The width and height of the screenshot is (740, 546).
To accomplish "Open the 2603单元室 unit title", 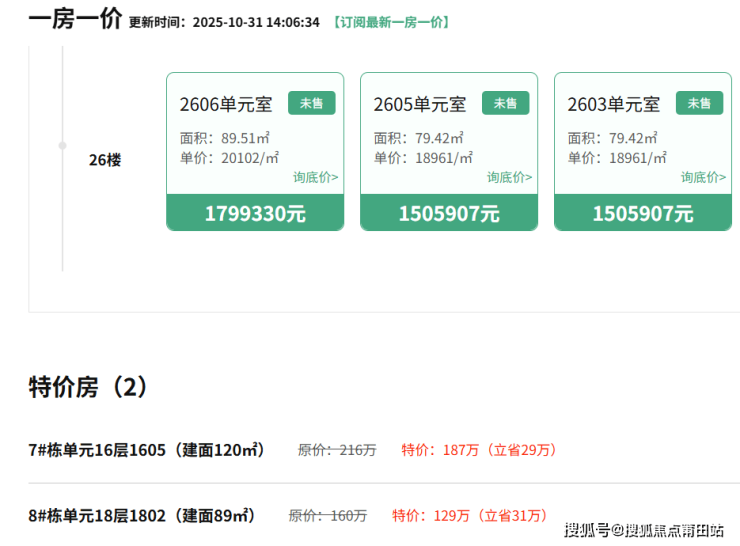I will click(x=614, y=104).
